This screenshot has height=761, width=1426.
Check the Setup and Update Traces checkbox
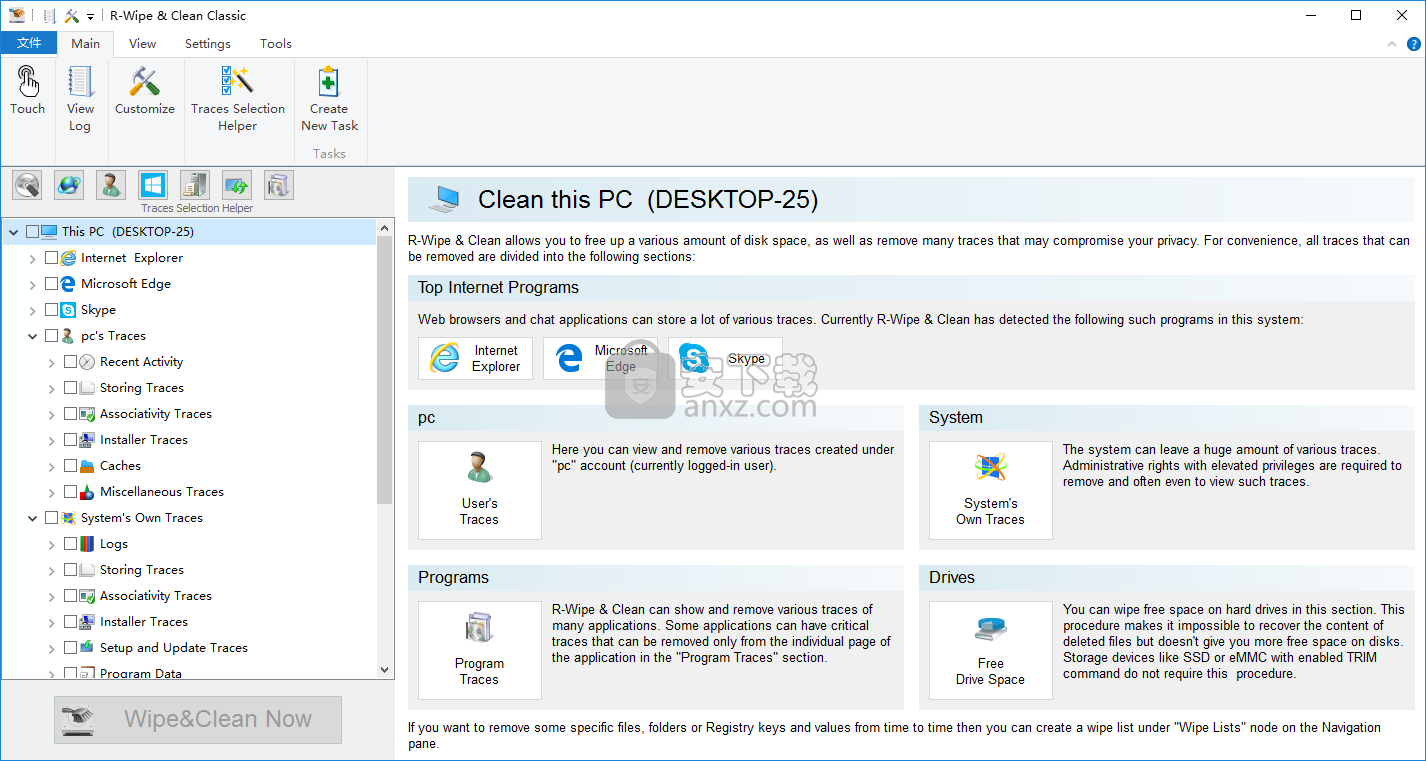(x=70, y=647)
